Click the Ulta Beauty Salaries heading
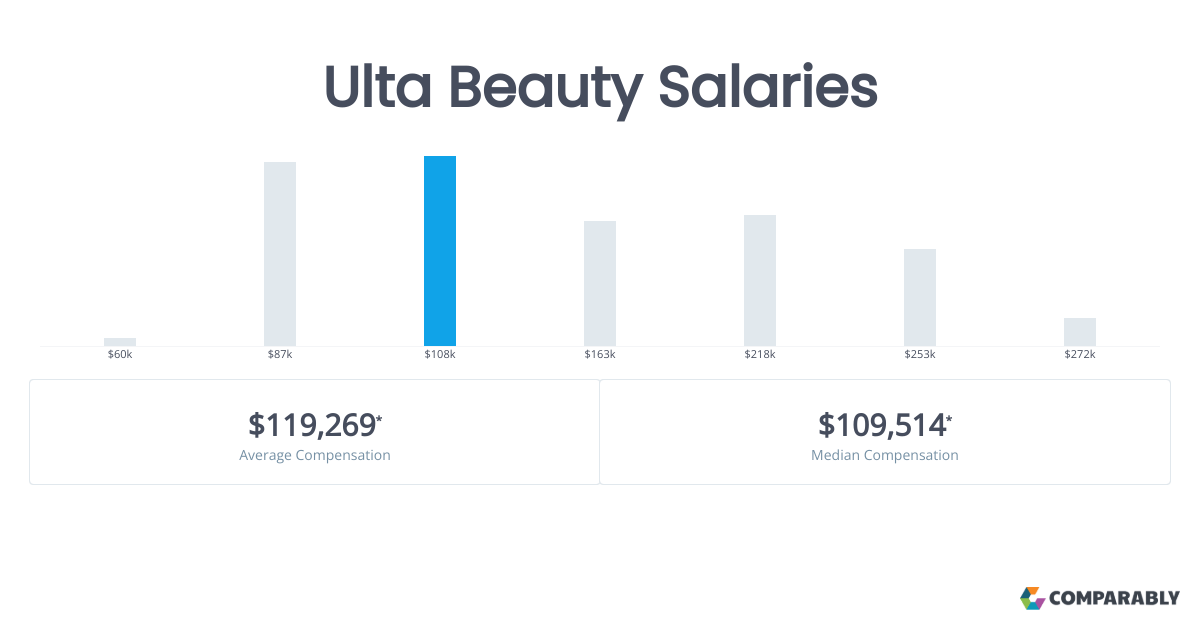 pos(601,88)
